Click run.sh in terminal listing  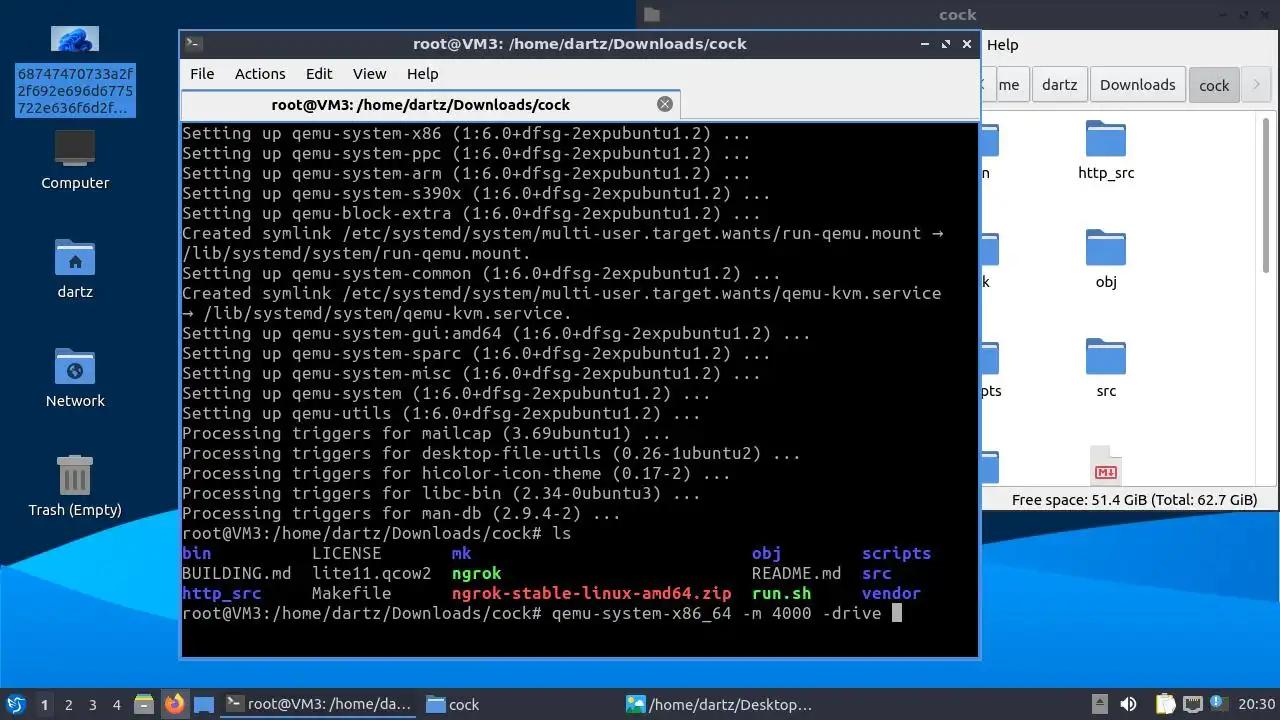[781, 593]
